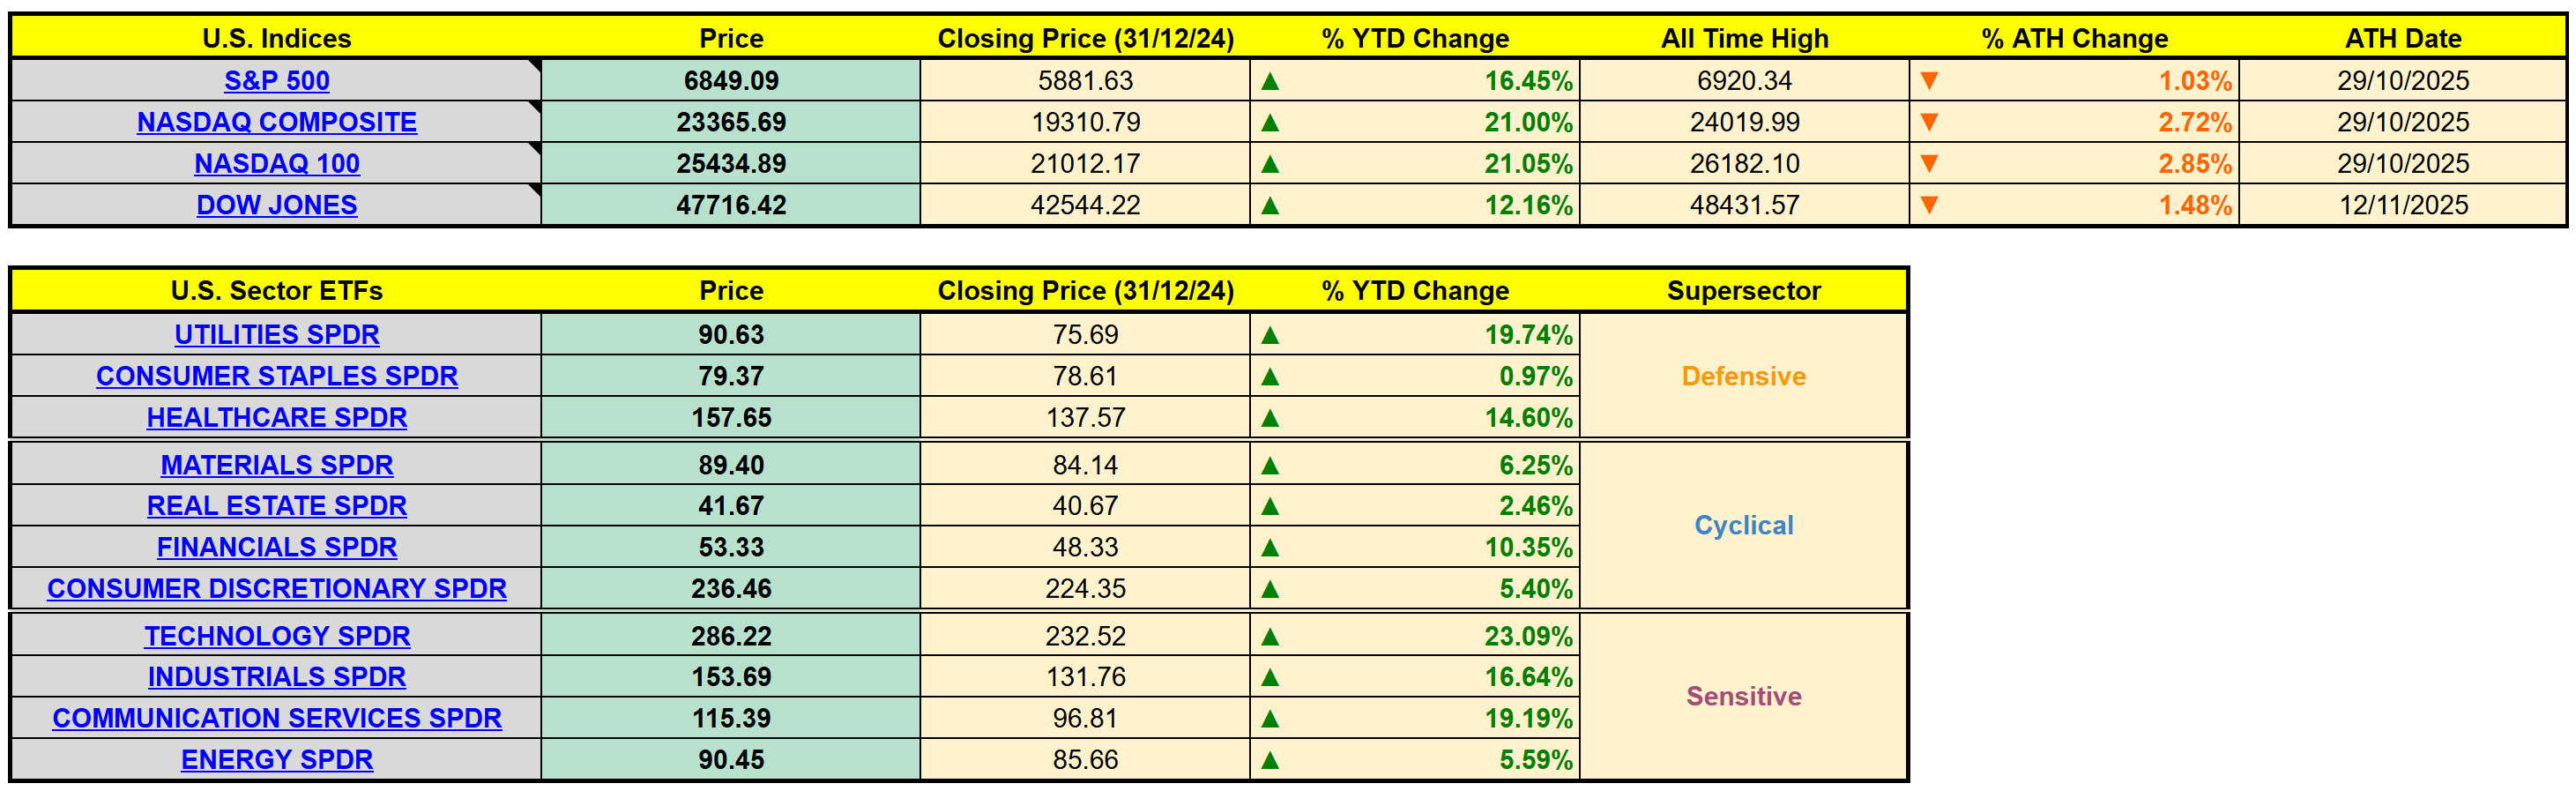Select the Cyclical supersector cell
The image size is (2576, 791).
(1743, 525)
